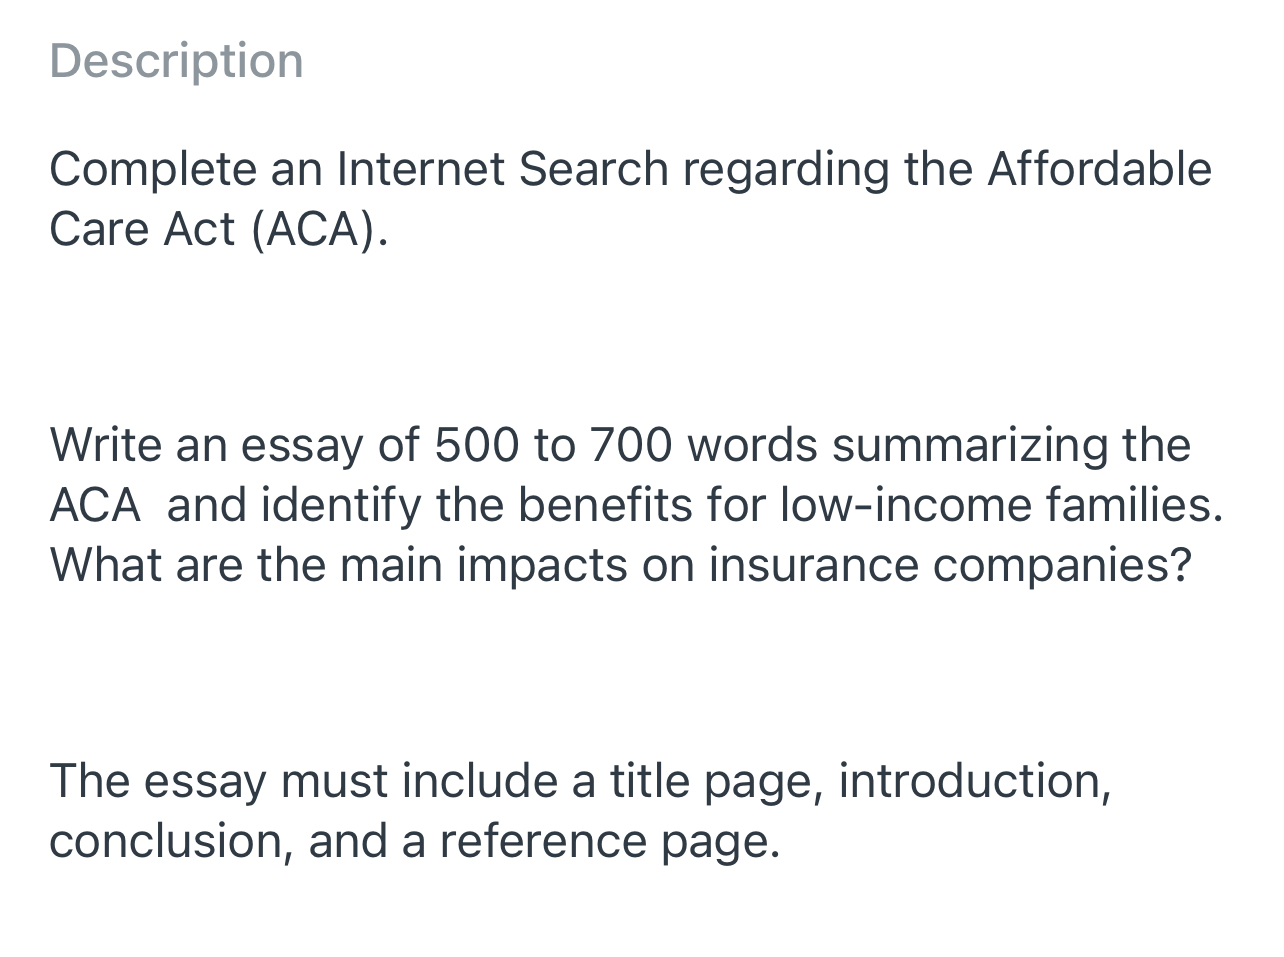The height and width of the screenshot is (957, 1284).
Task: Click the (ACA) abbreviation in parentheses
Action: click(x=318, y=229)
